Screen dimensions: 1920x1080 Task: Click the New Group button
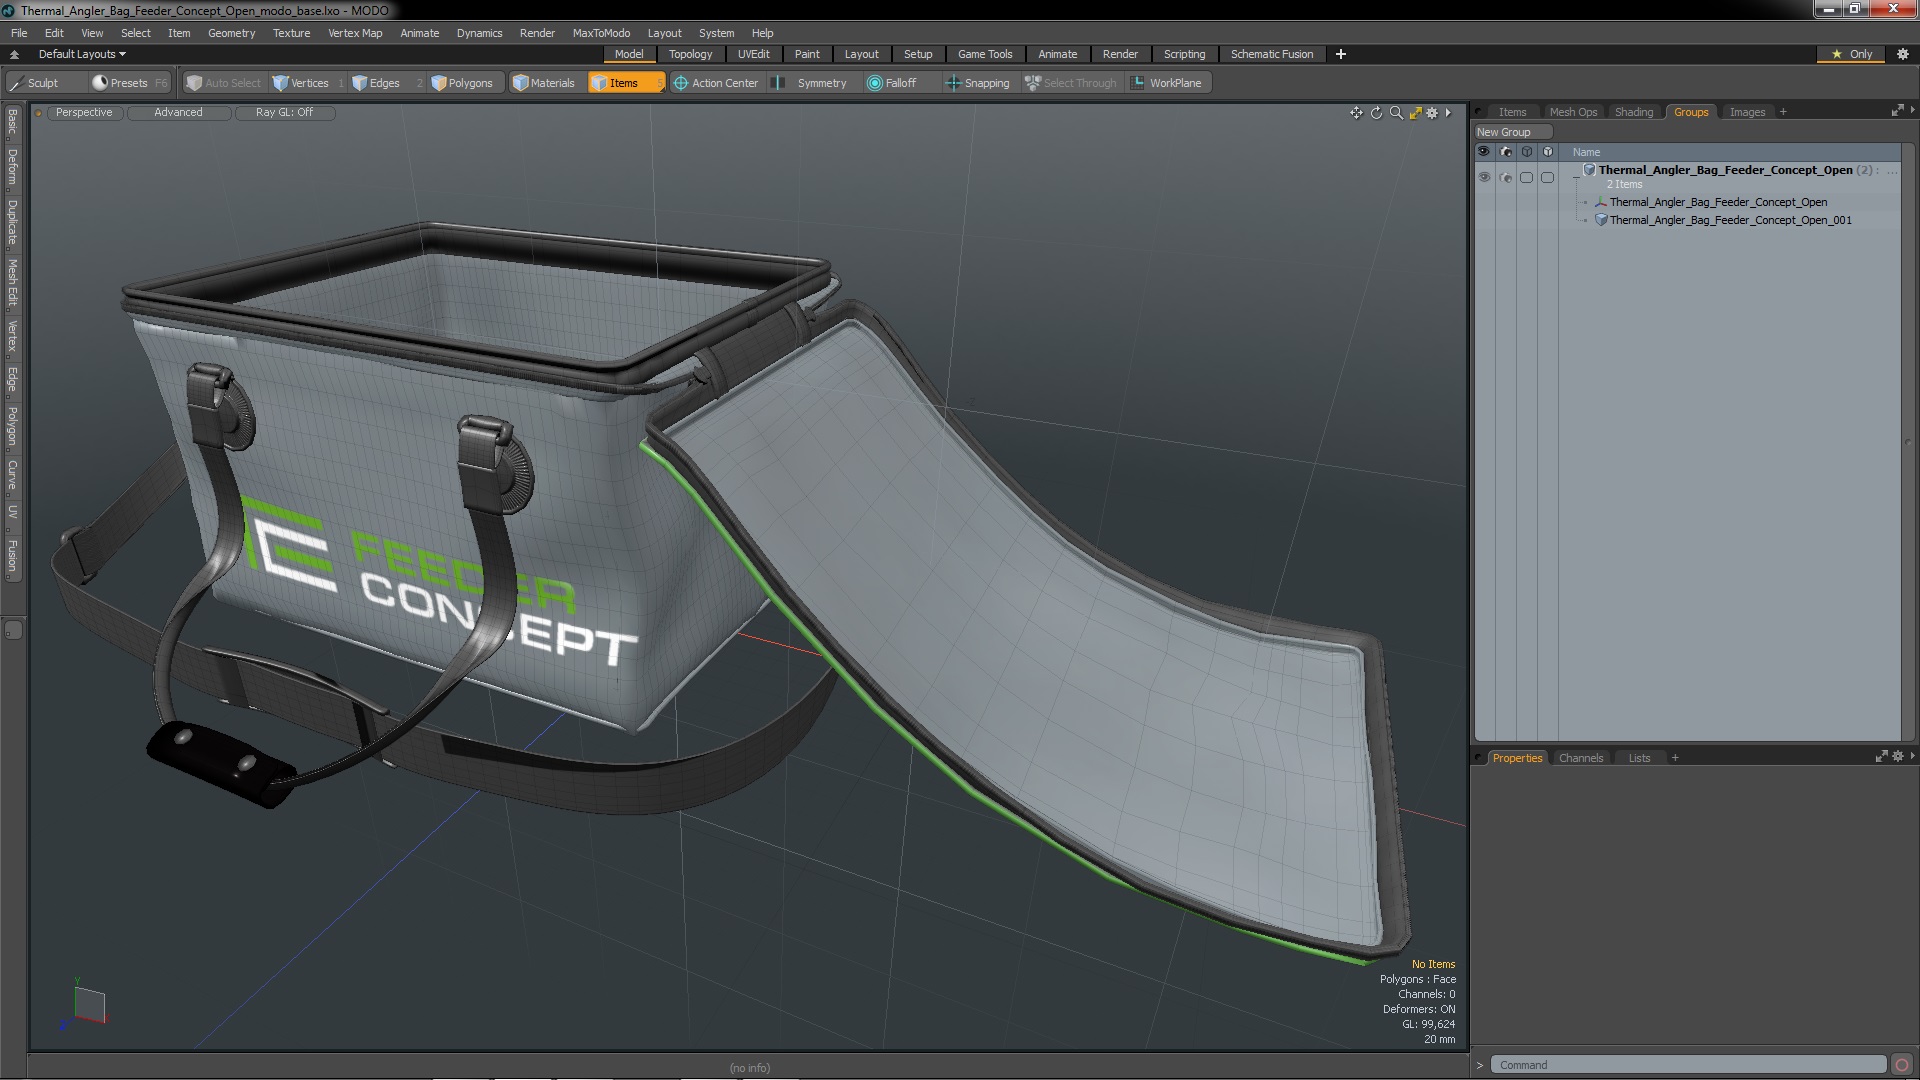pyautogui.click(x=1512, y=132)
